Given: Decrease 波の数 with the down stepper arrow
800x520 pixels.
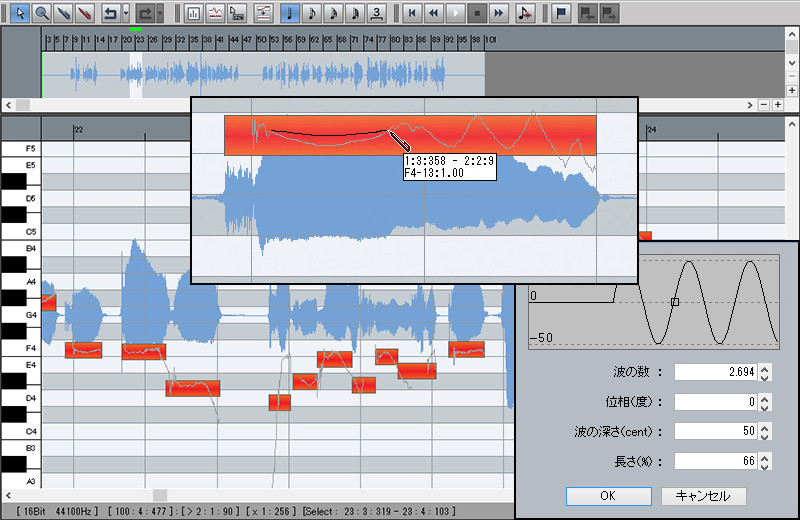Looking at the screenshot, I should click(x=764, y=377).
